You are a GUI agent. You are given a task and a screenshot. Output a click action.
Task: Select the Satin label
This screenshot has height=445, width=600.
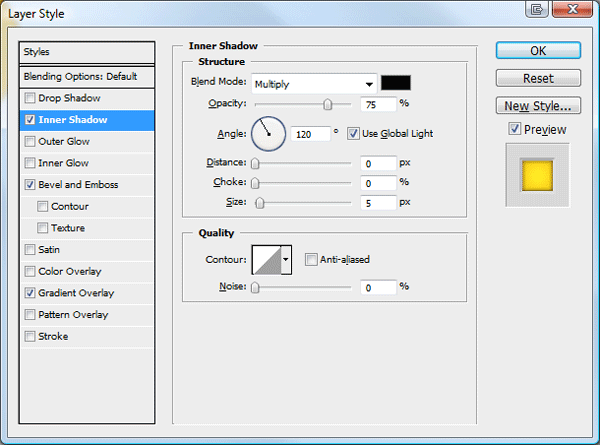(49, 250)
